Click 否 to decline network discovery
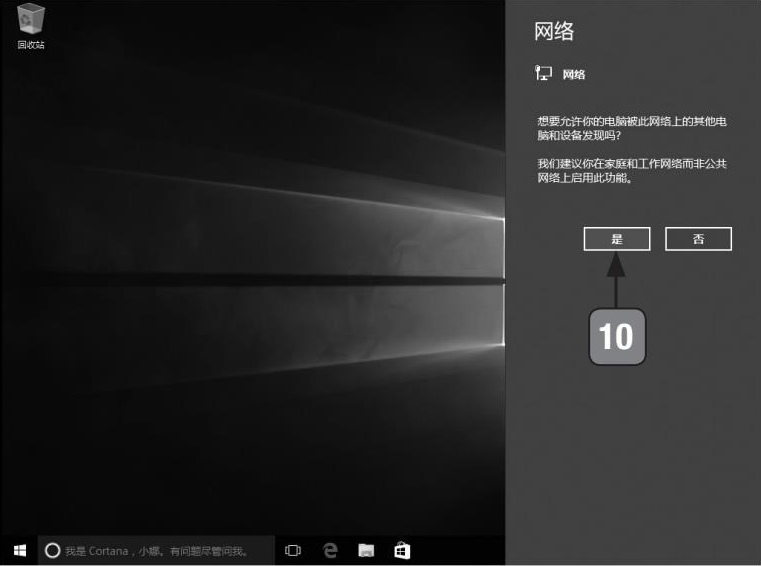Image resolution: width=761 pixels, height=566 pixels. [698, 239]
